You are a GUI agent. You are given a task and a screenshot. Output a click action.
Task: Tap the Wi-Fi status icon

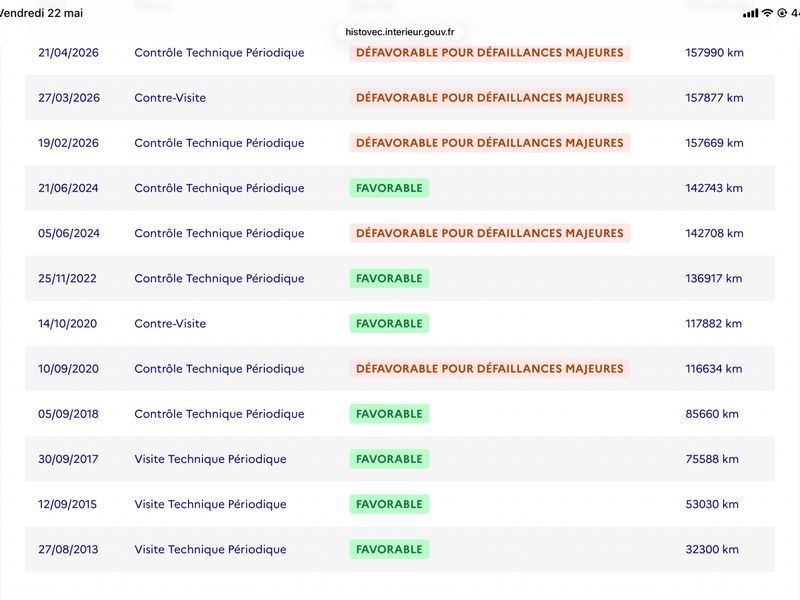tap(767, 13)
